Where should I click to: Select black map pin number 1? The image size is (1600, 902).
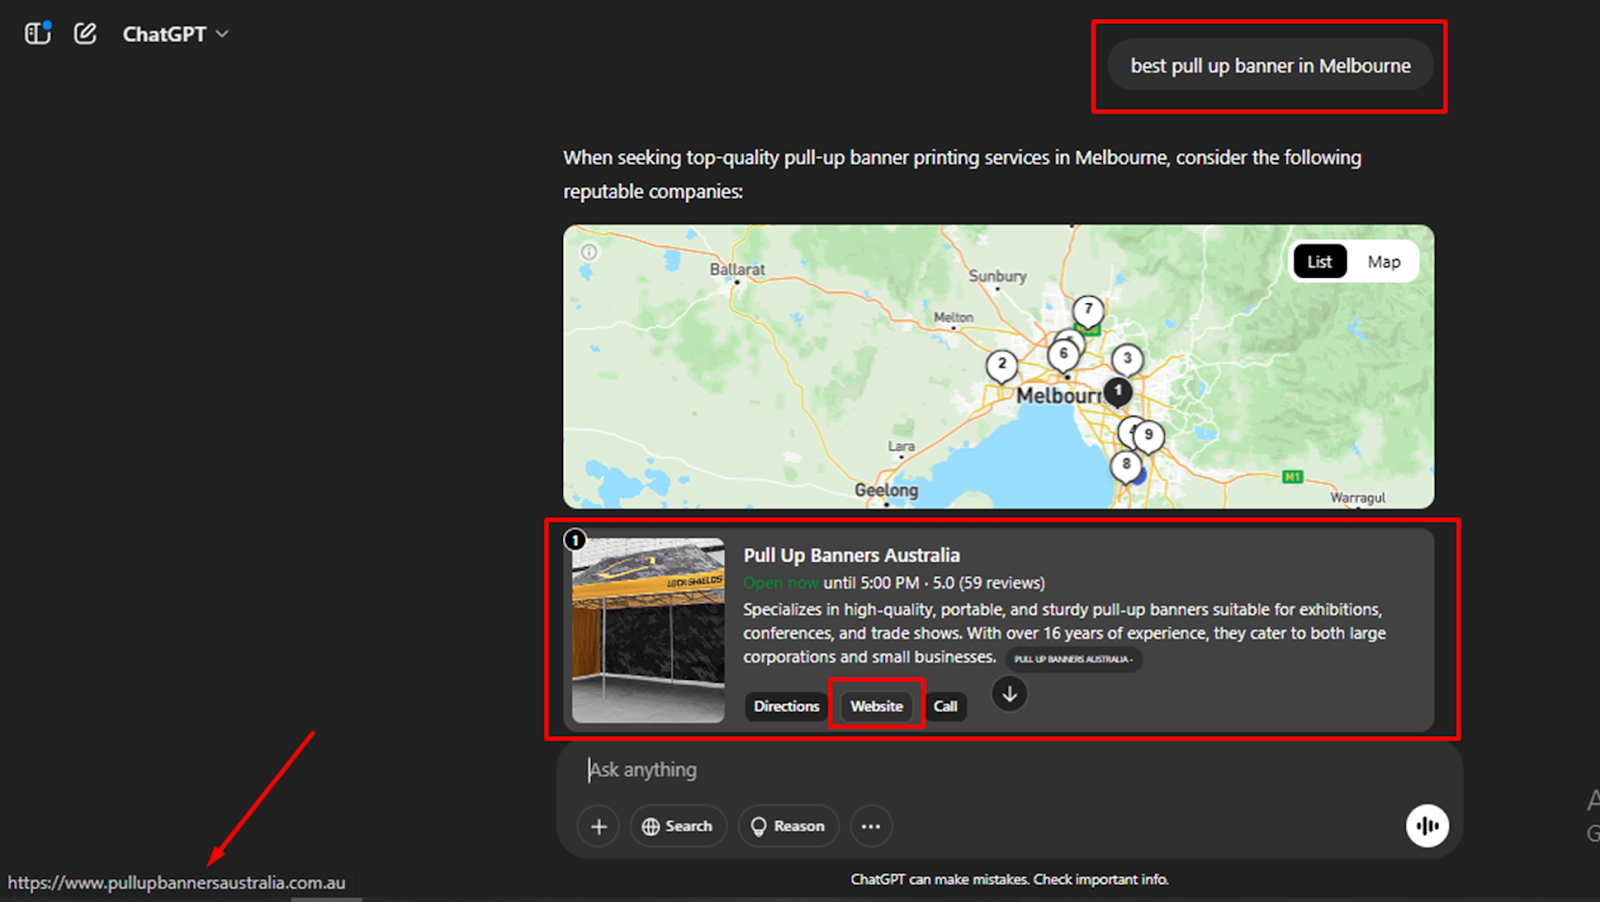tap(1118, 391)
